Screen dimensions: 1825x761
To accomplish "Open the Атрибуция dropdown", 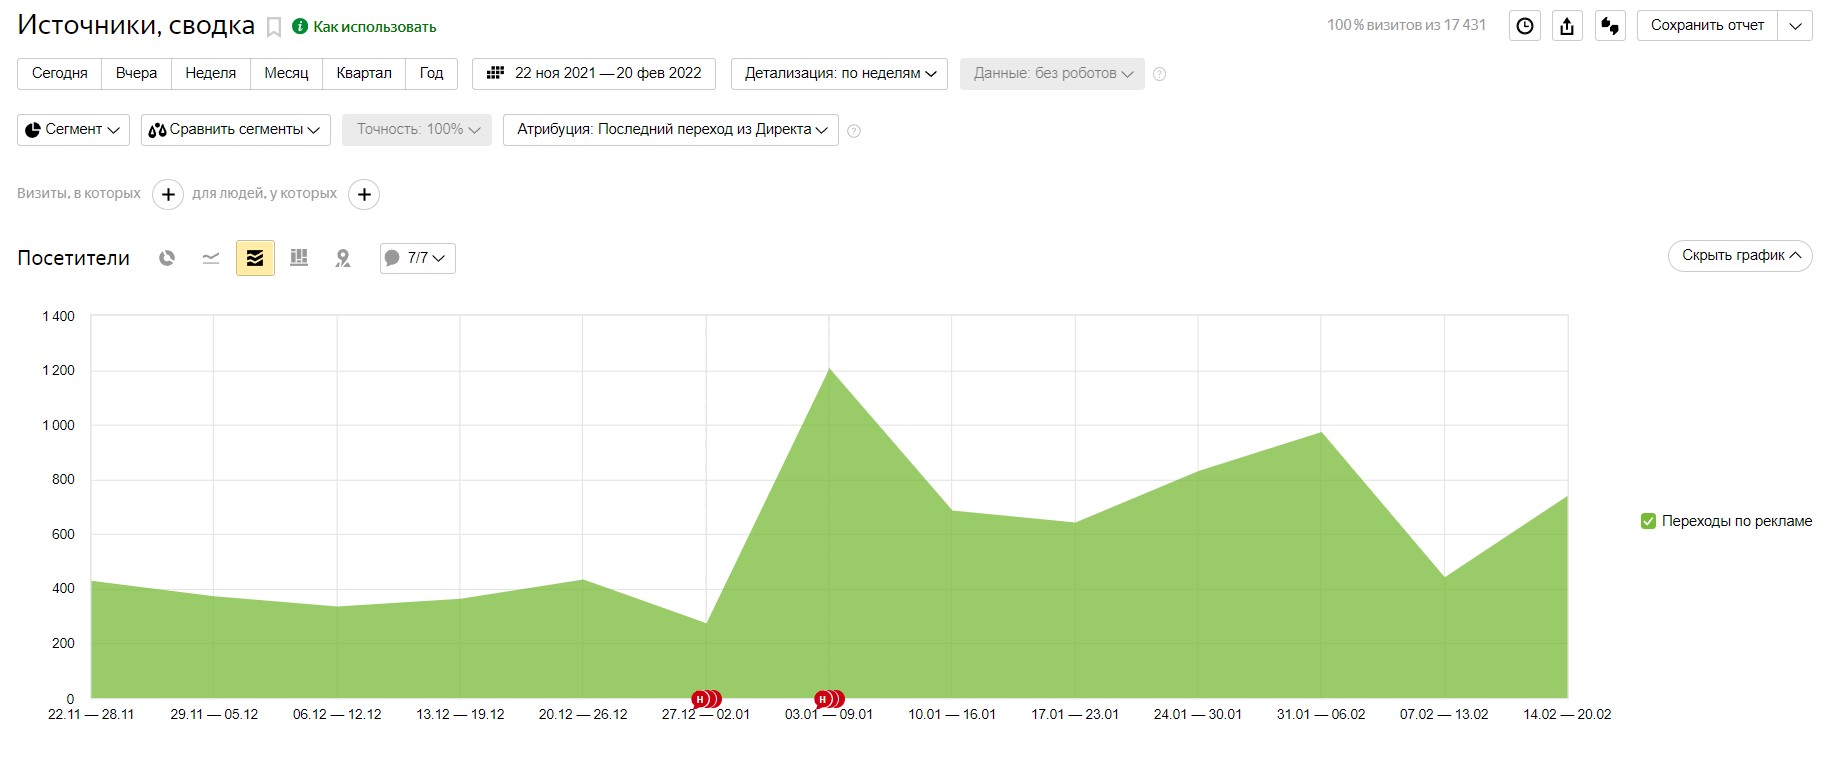I will point(671,130).
